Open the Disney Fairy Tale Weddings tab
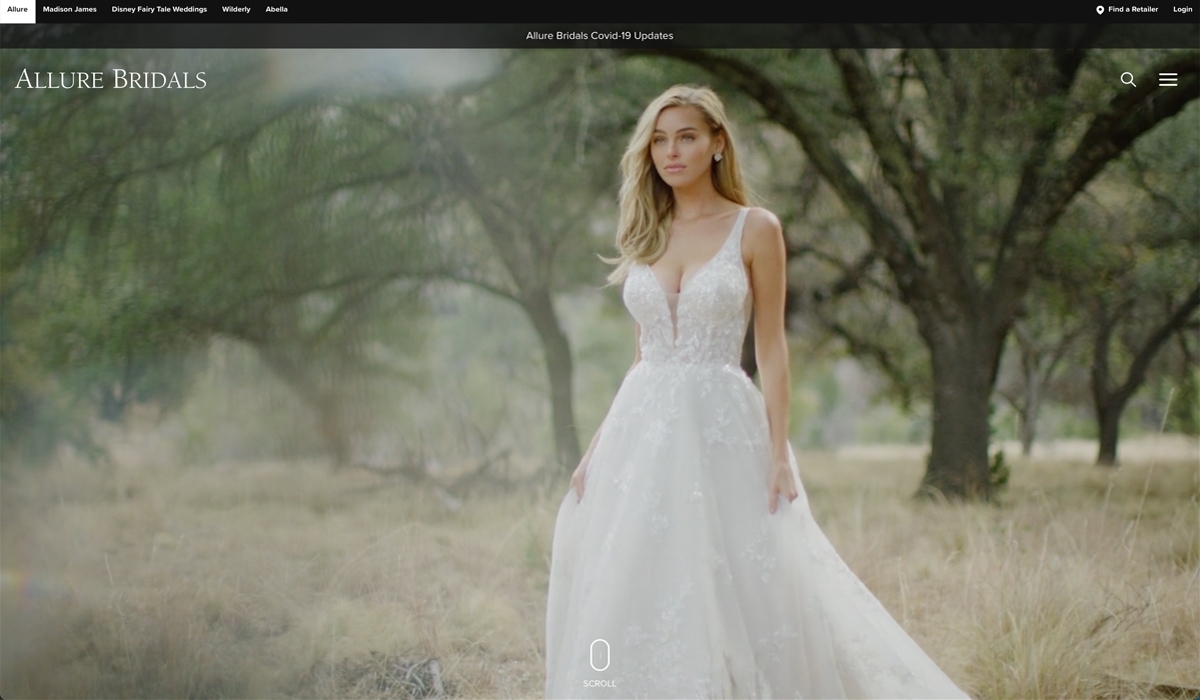The height and width of the screenshot is (700, 1200). [159, 10]
